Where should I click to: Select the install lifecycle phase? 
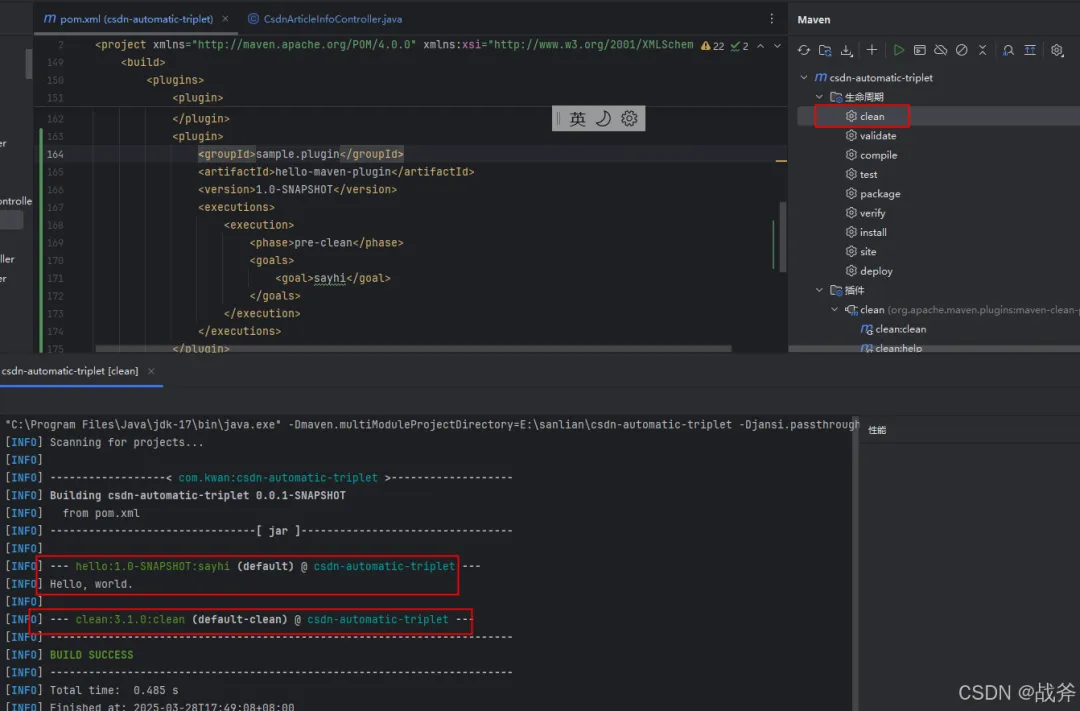click(872, 233)
